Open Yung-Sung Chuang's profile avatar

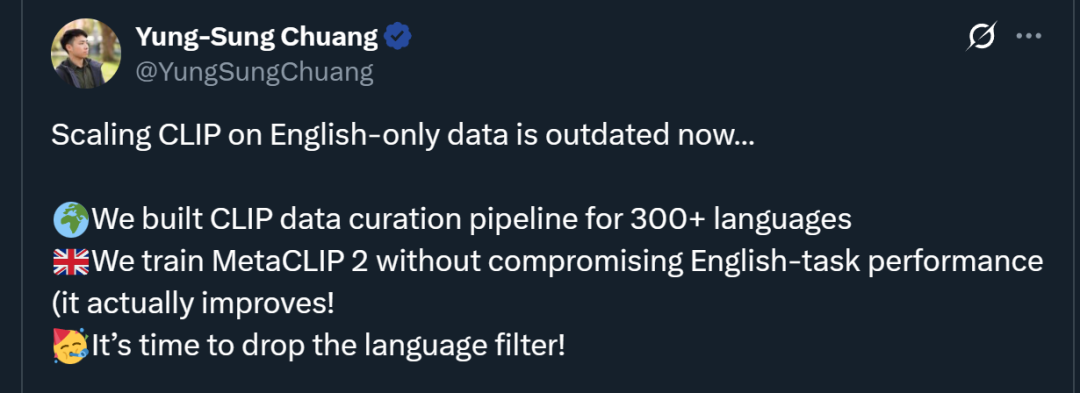(x=87, y=54)
